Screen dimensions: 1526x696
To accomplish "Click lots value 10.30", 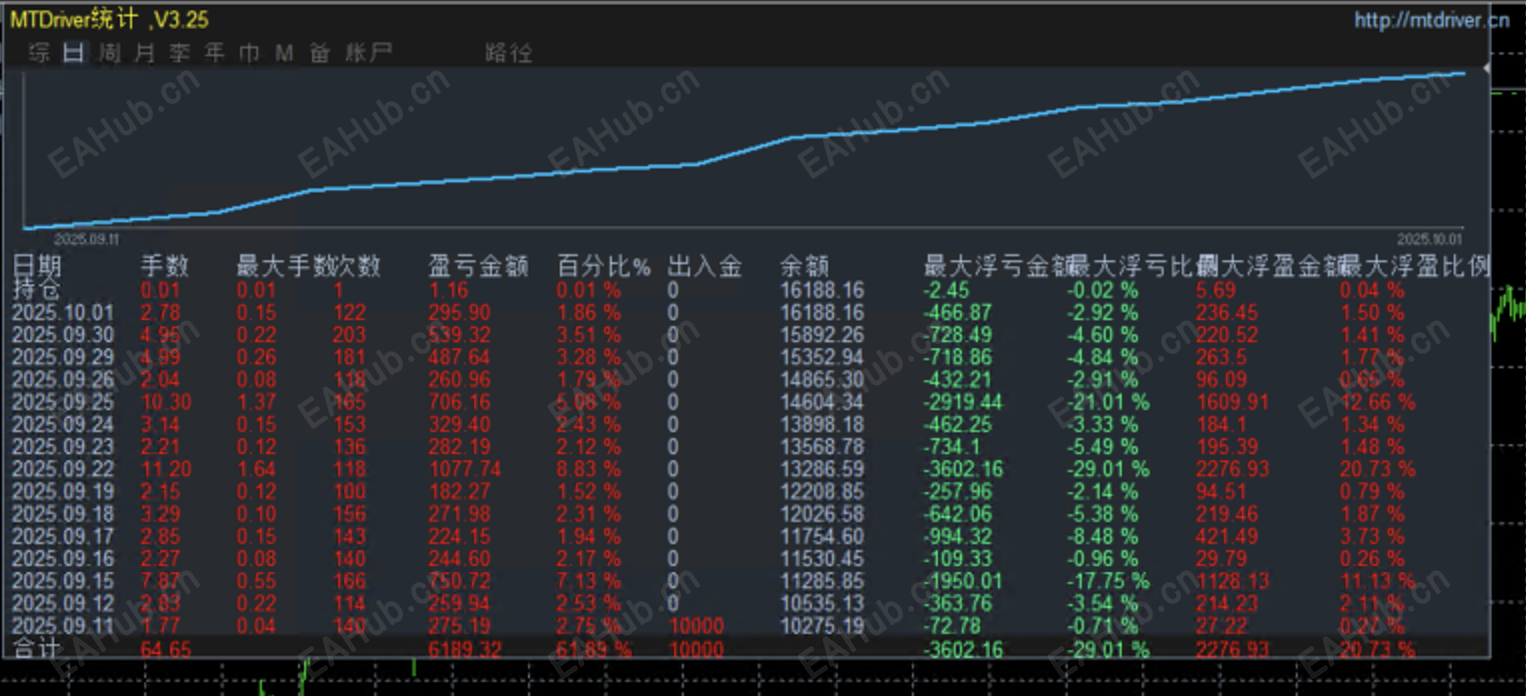I will [165, 402].
